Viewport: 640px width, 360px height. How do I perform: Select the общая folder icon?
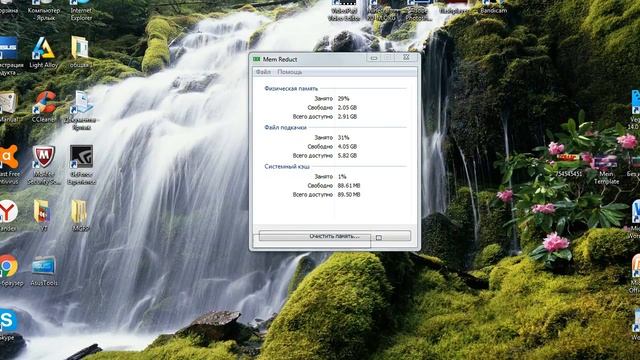tap(80, 52)
